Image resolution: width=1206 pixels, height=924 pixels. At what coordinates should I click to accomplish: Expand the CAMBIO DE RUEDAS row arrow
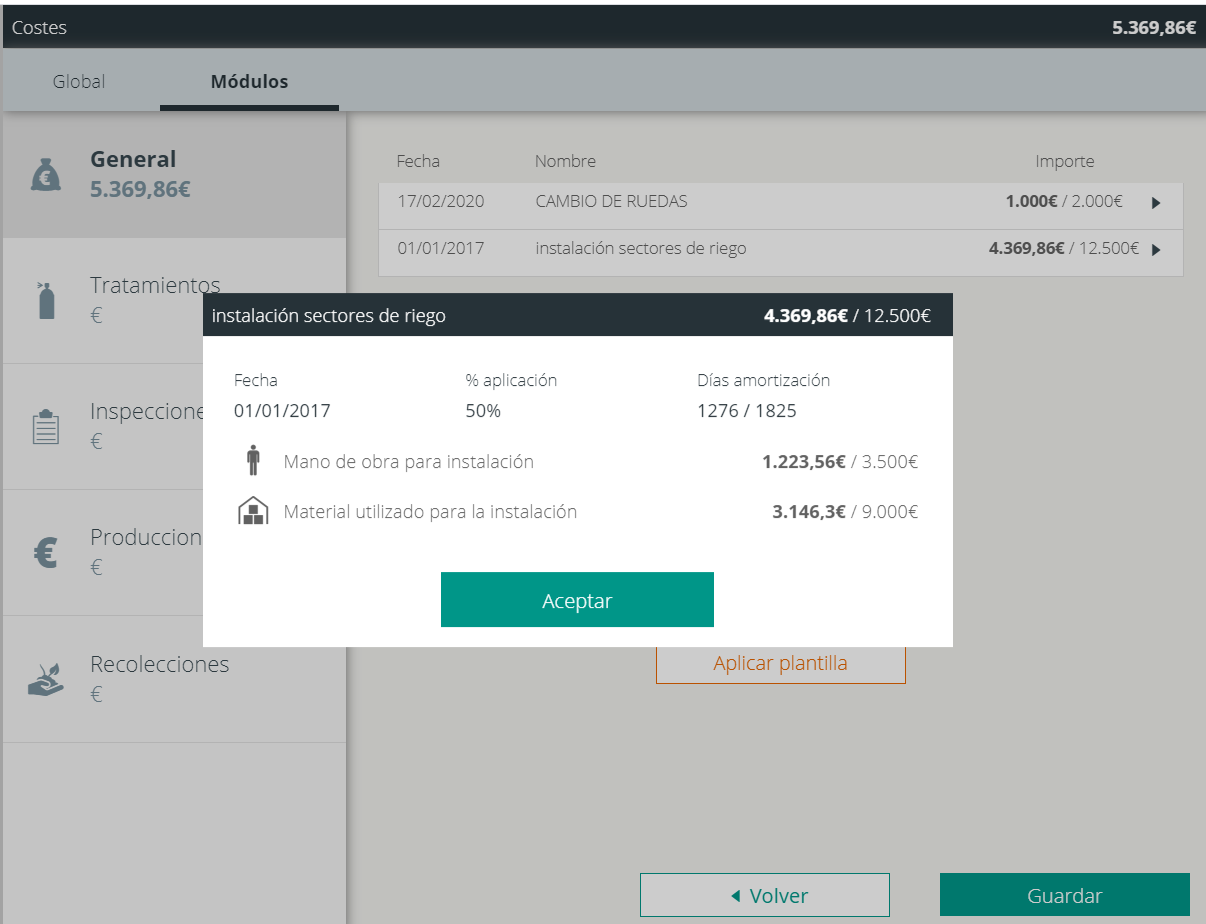[1156, 203]
